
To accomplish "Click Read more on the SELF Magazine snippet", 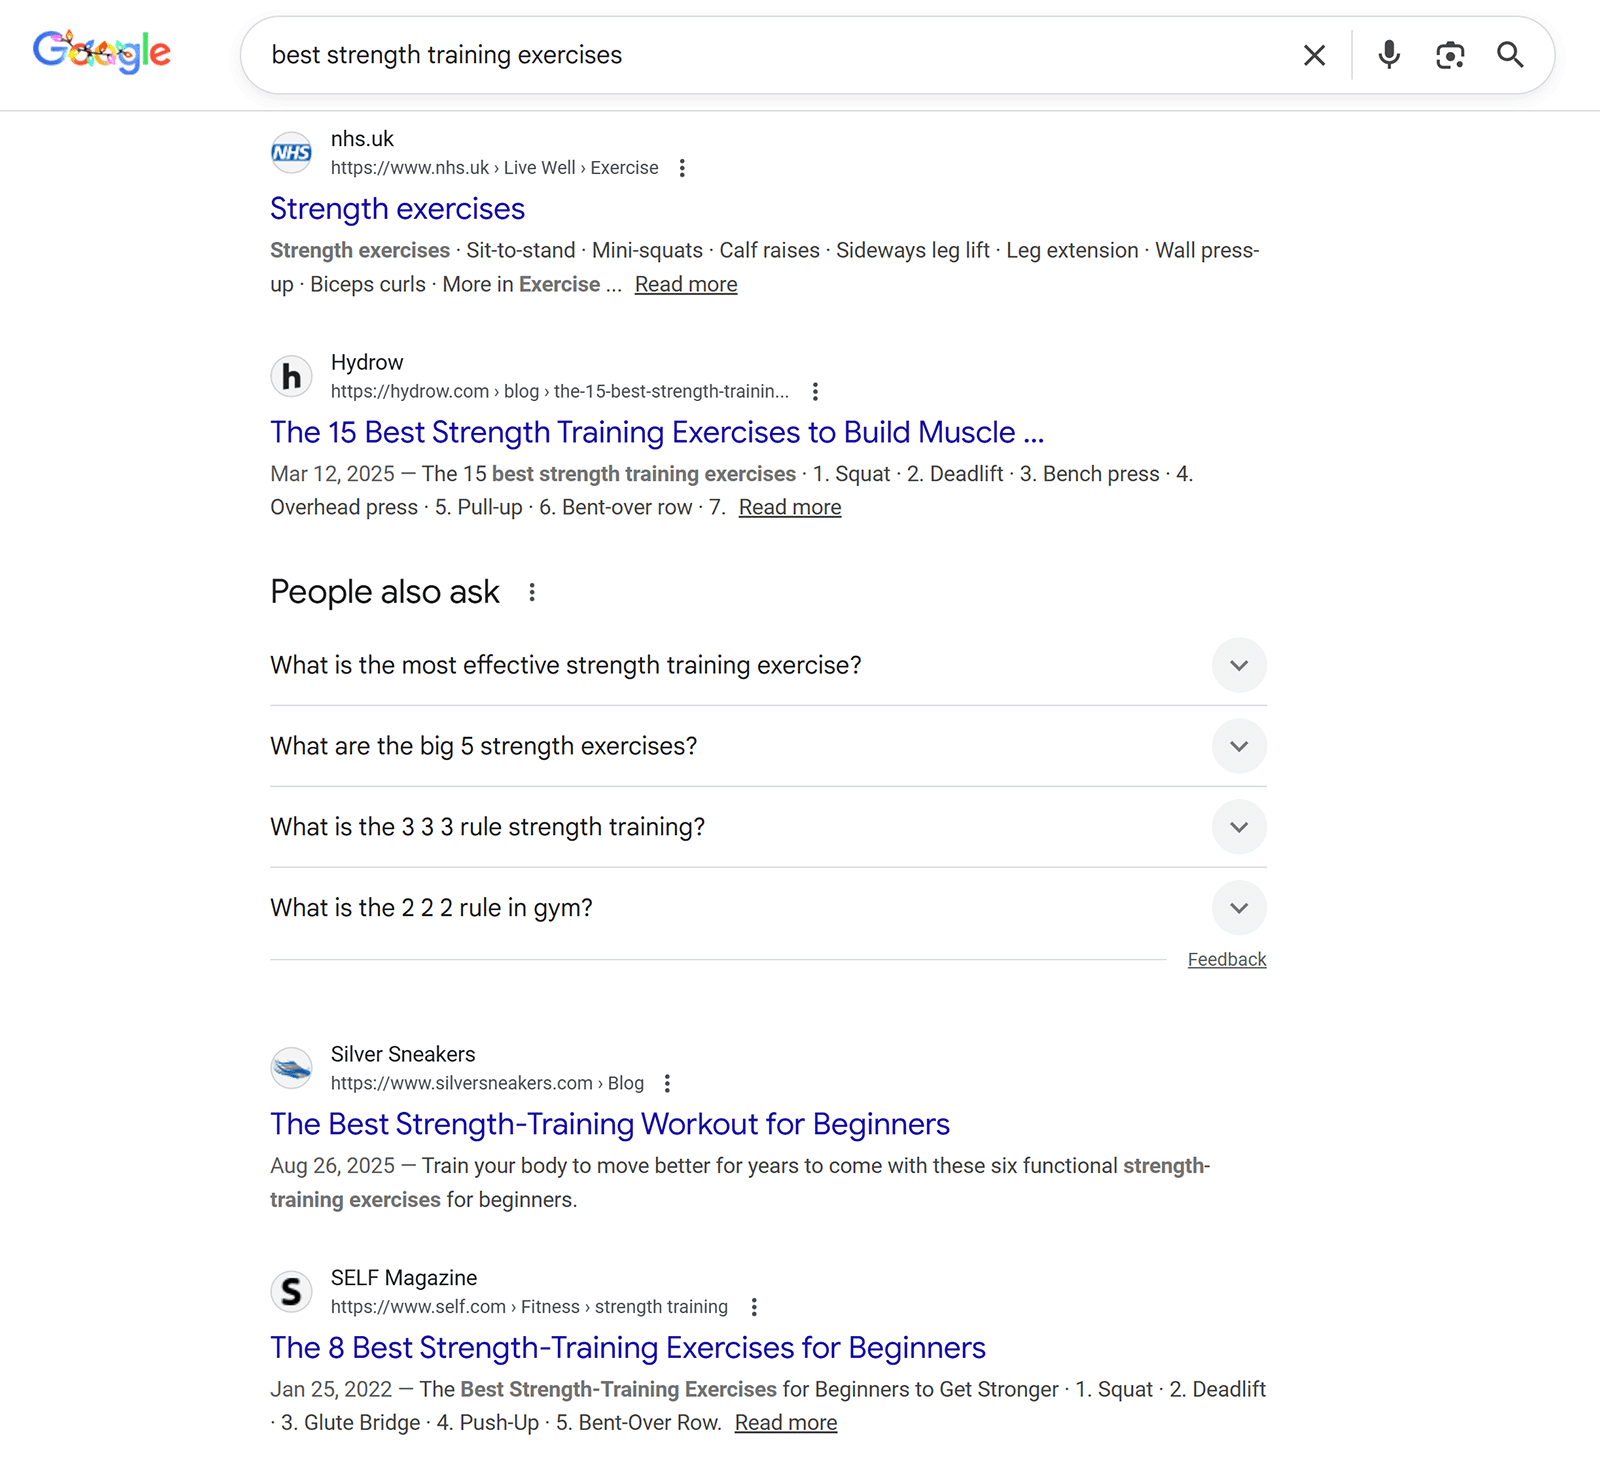I will click(785, 1421).
